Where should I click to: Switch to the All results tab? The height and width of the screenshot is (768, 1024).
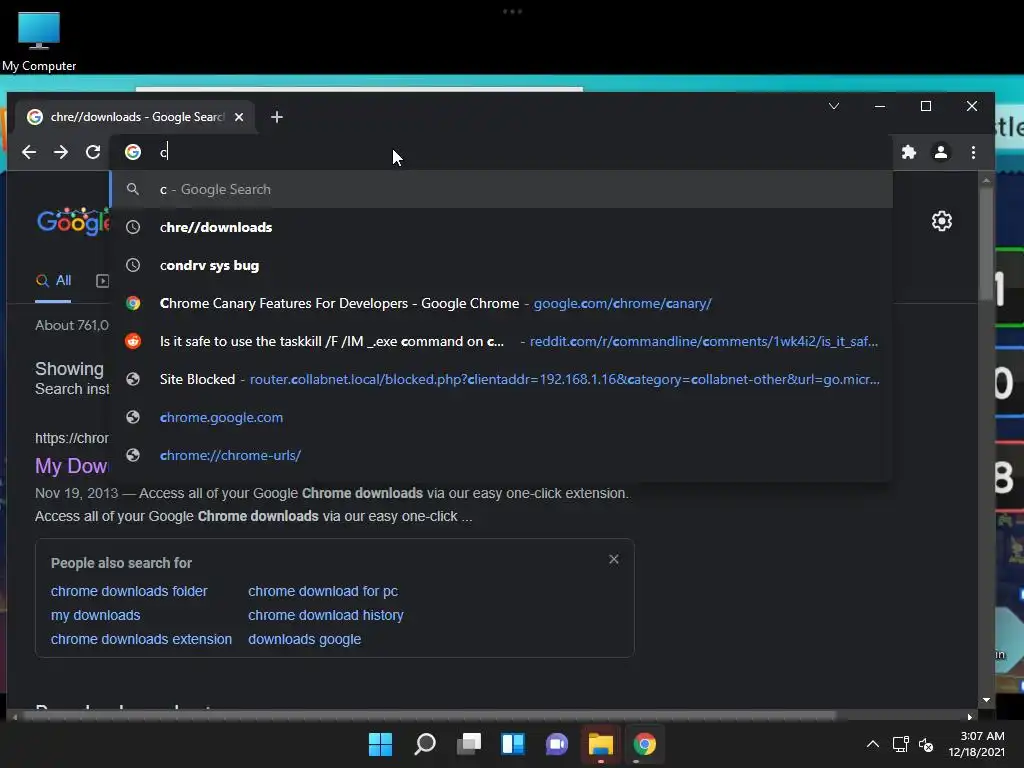(x=54, y=281)
